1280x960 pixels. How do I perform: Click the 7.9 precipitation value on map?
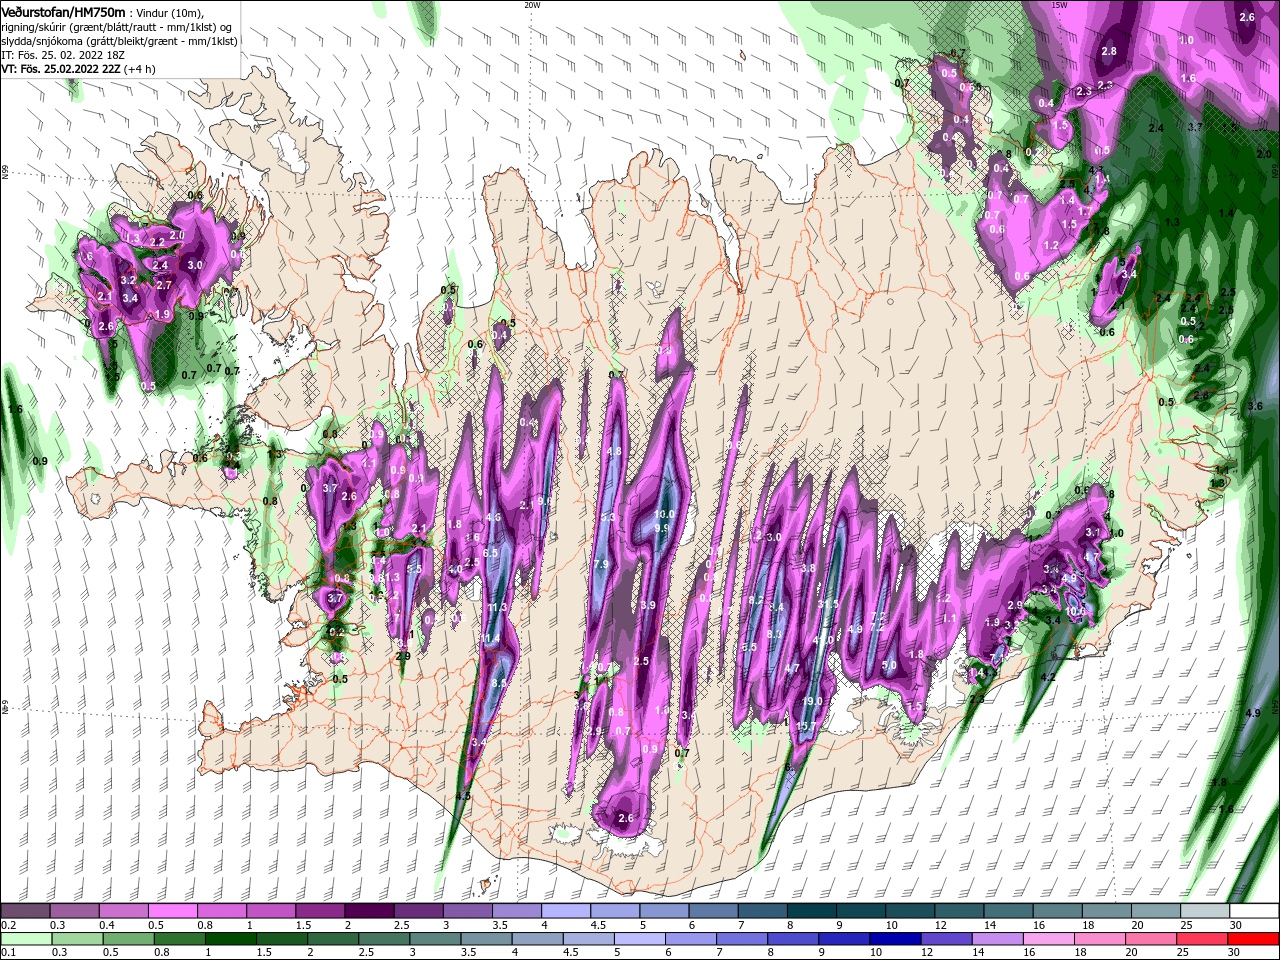(x=601, y=565)
